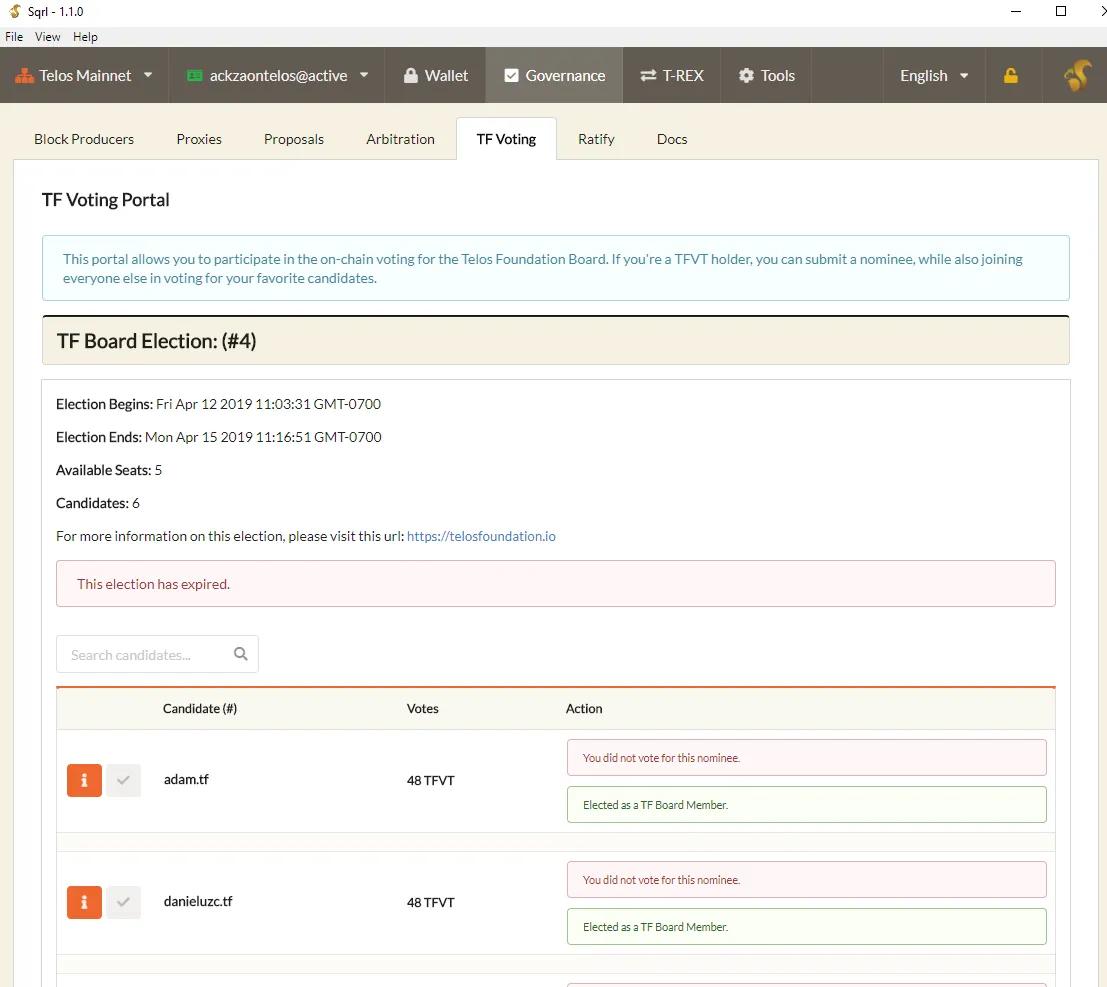The width and height of the screenshot is (1107, 987).
Task: Maximize the Sqrl window
Action: [1060, 11]
